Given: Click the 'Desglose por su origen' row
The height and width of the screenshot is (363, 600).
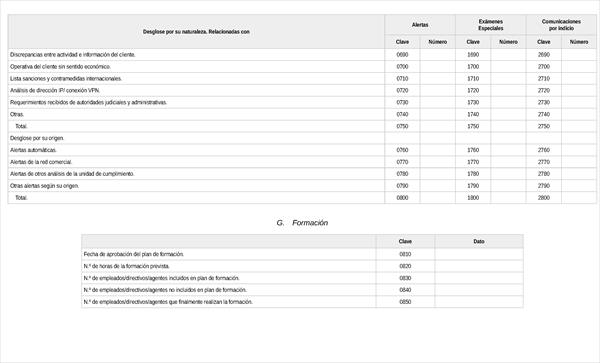Looking at the screenshot, I should pyautogui.click(x=302, y=138).
